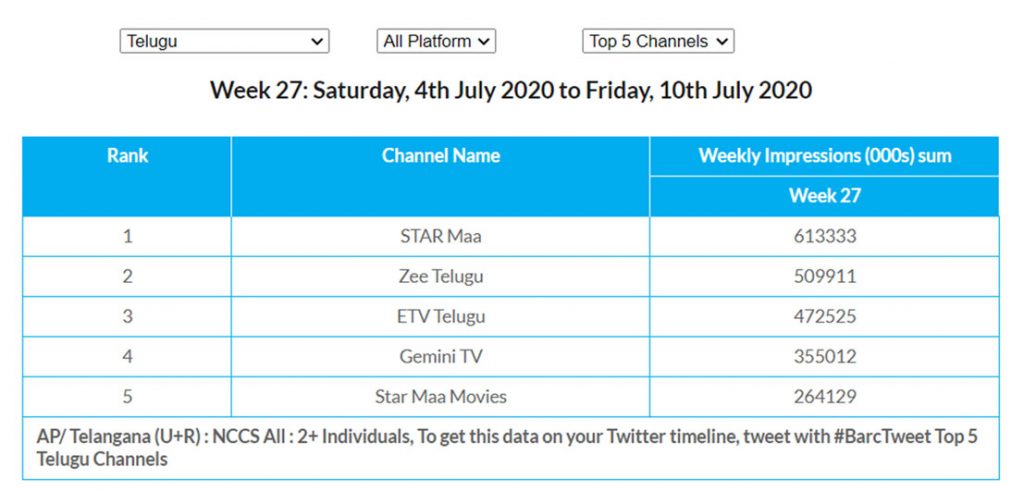Click the rank 1 cell

127,237
